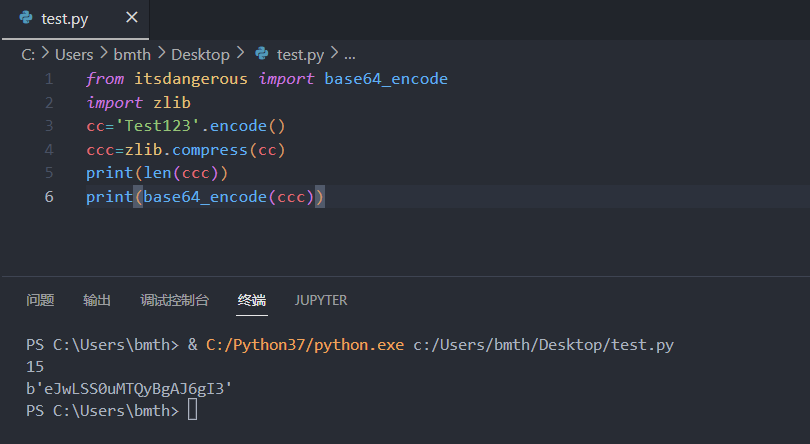
Task: Open the 调试控制台 panel tab
Action: (175, 300)
